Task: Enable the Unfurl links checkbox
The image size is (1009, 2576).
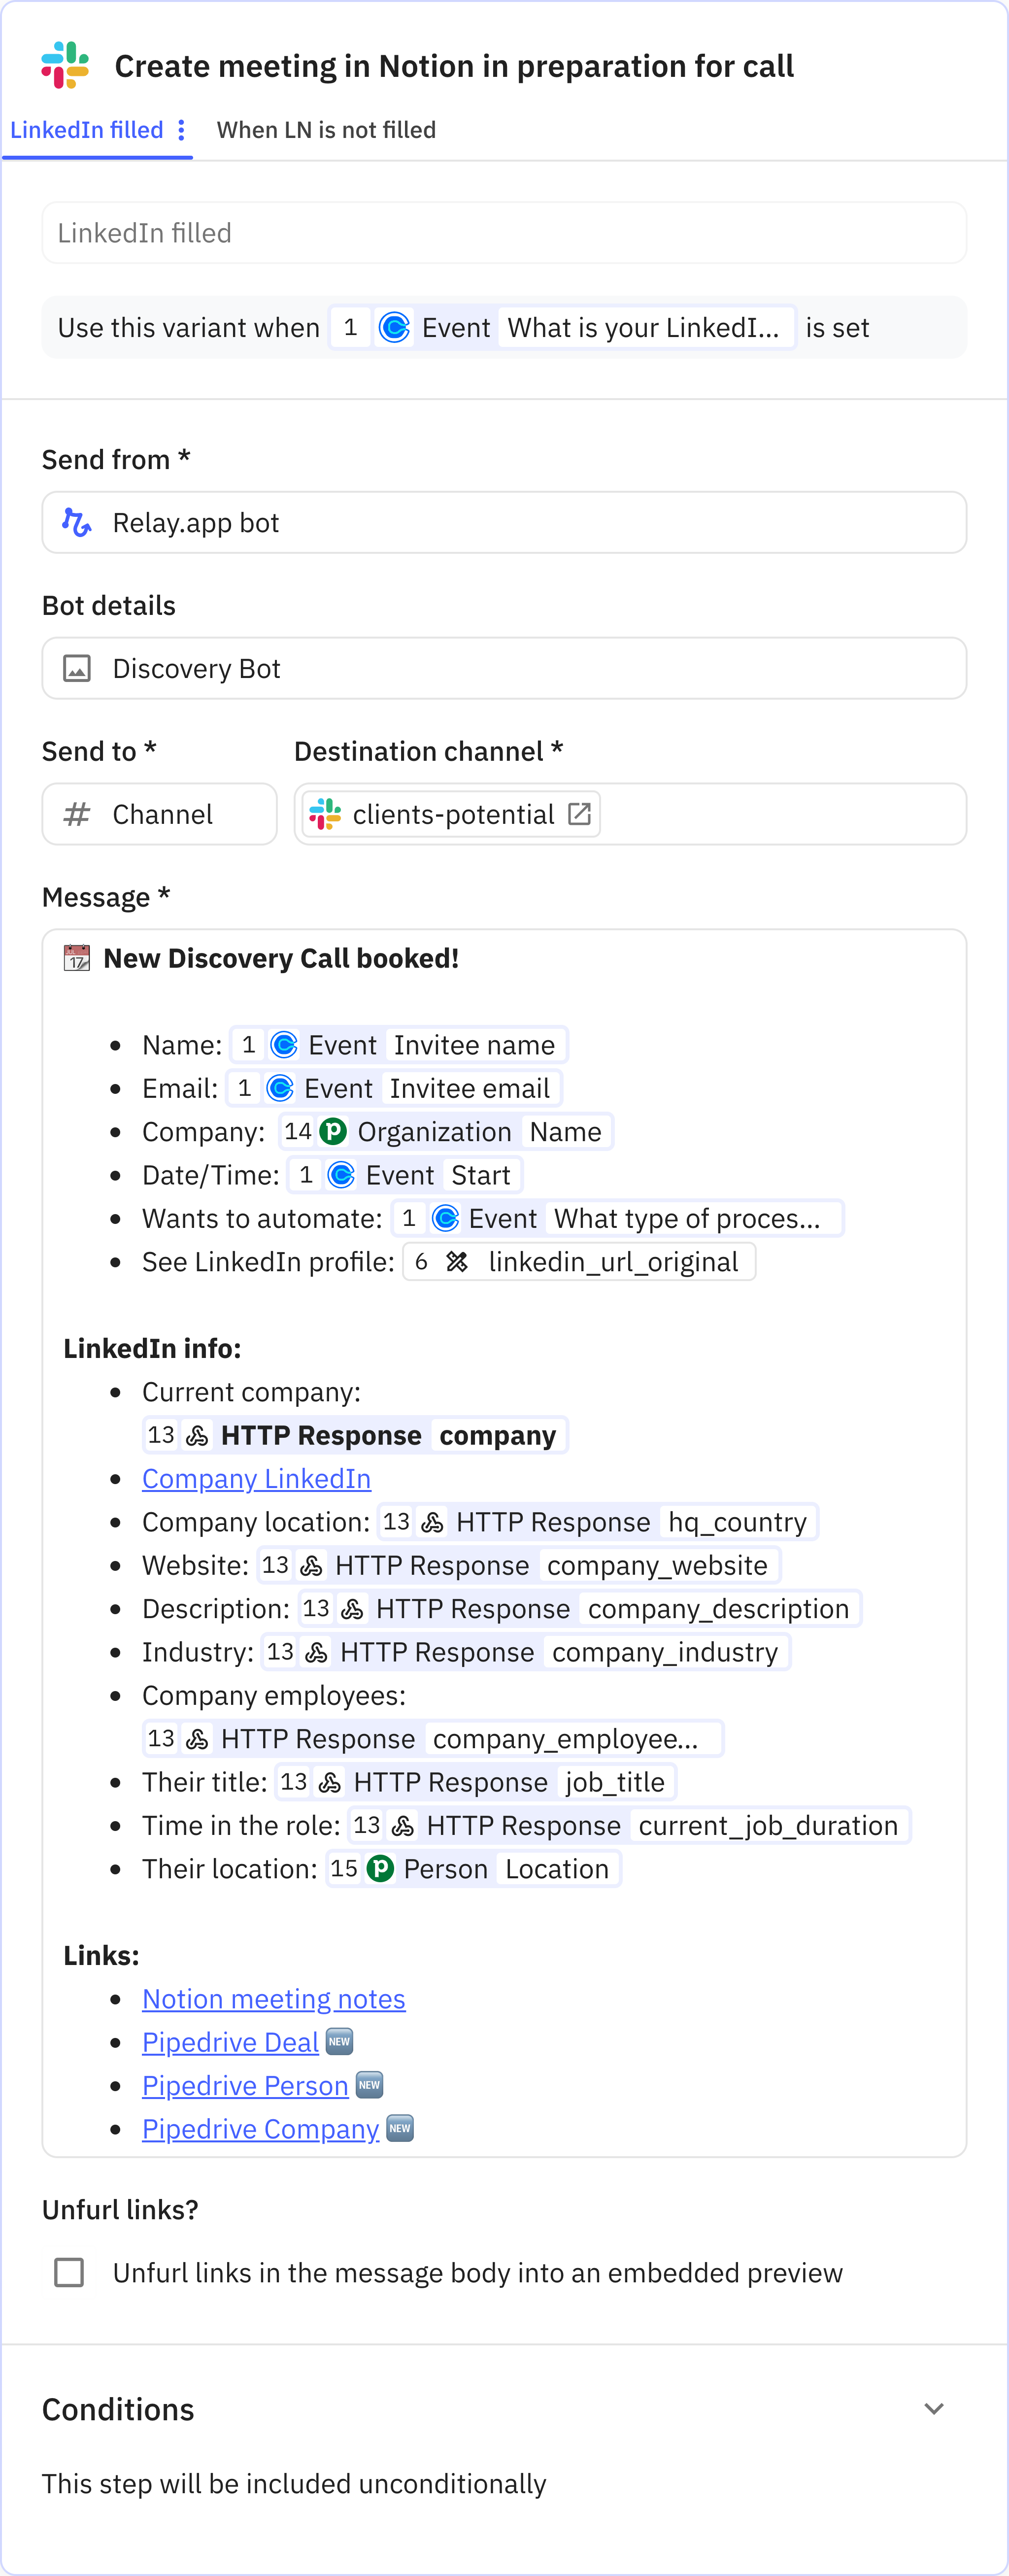Action: click(x=69, y=2272)
